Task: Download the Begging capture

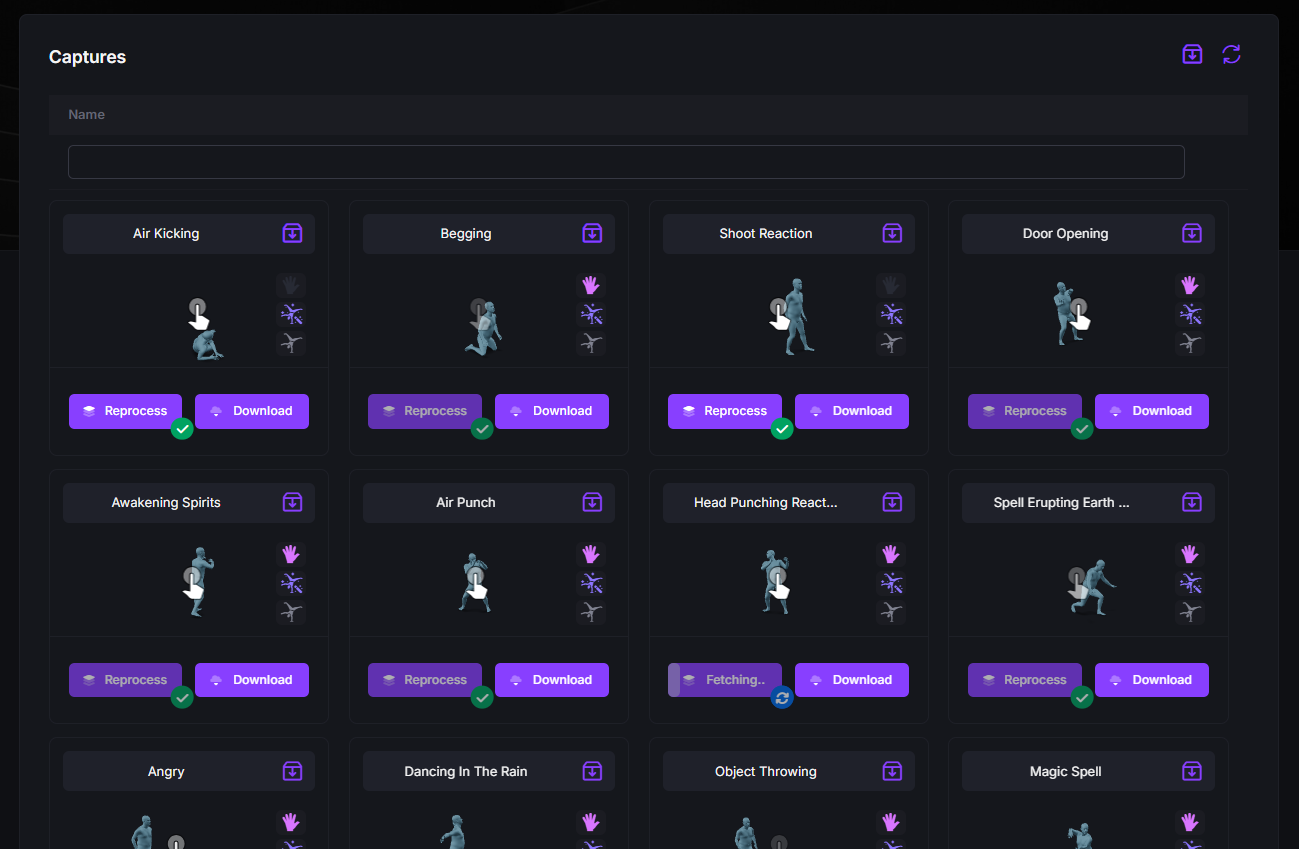Action: (x=552, y=411)
